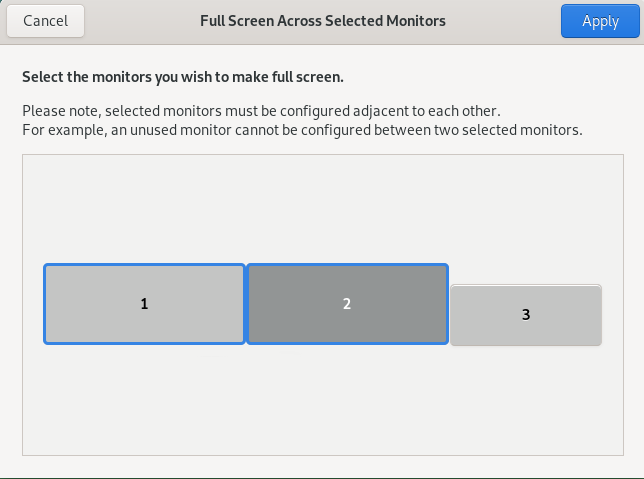644x479 pixels.
Task: Click the empty layout area below the monitors
Action: [x=322, y=400]
